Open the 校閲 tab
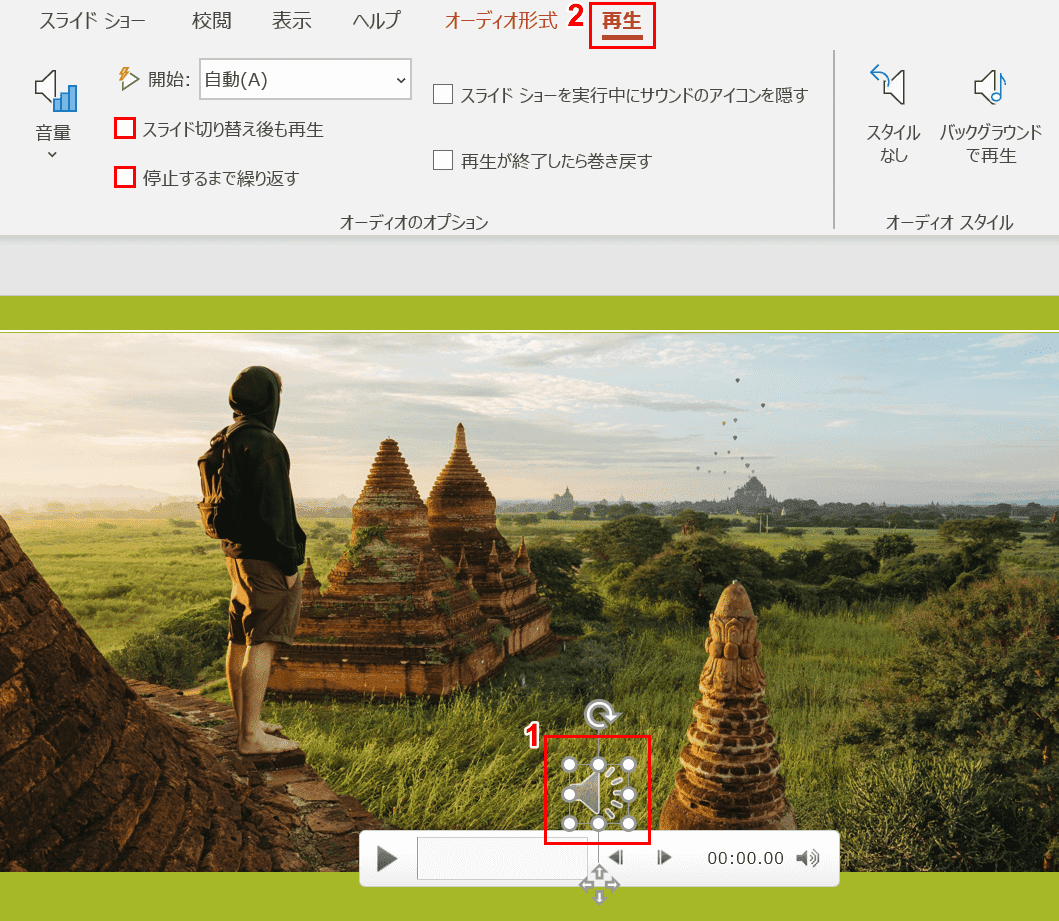Image resolution: width=1059 pixels, height=921 pixels. [x=211, y=21]
